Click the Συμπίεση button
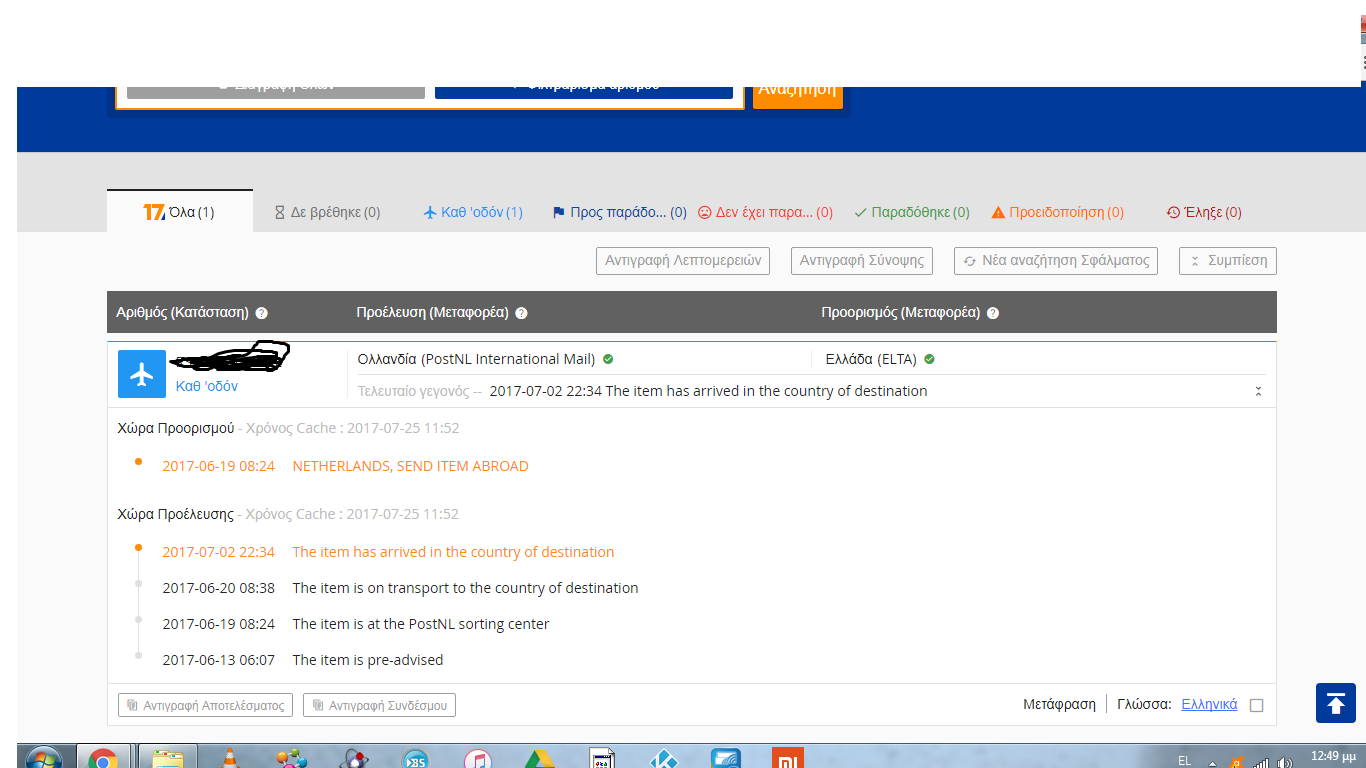Viewport: 1366px width, 768px height. [1228, 261]
